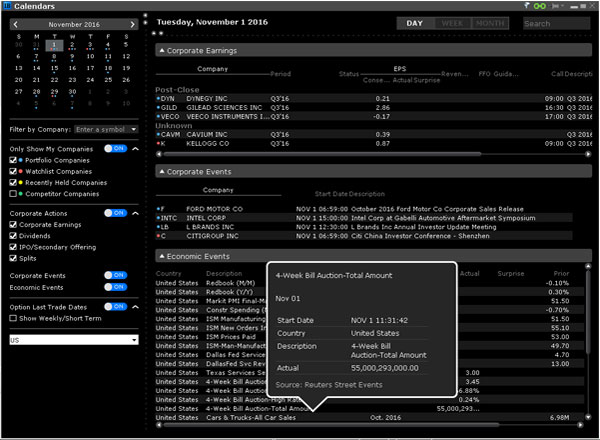Select November 2 in mini calendar
Screen dimensions: 600x440
tap(72, 45)
